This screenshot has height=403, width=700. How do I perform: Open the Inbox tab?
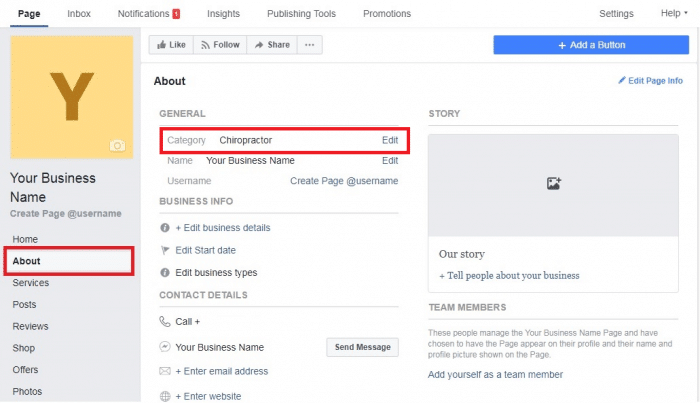tap(79, 14)
